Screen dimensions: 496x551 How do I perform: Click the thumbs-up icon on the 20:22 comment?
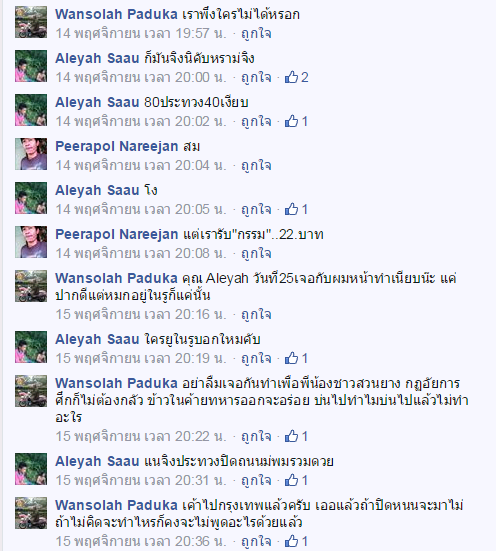click(x=291, y=436)
